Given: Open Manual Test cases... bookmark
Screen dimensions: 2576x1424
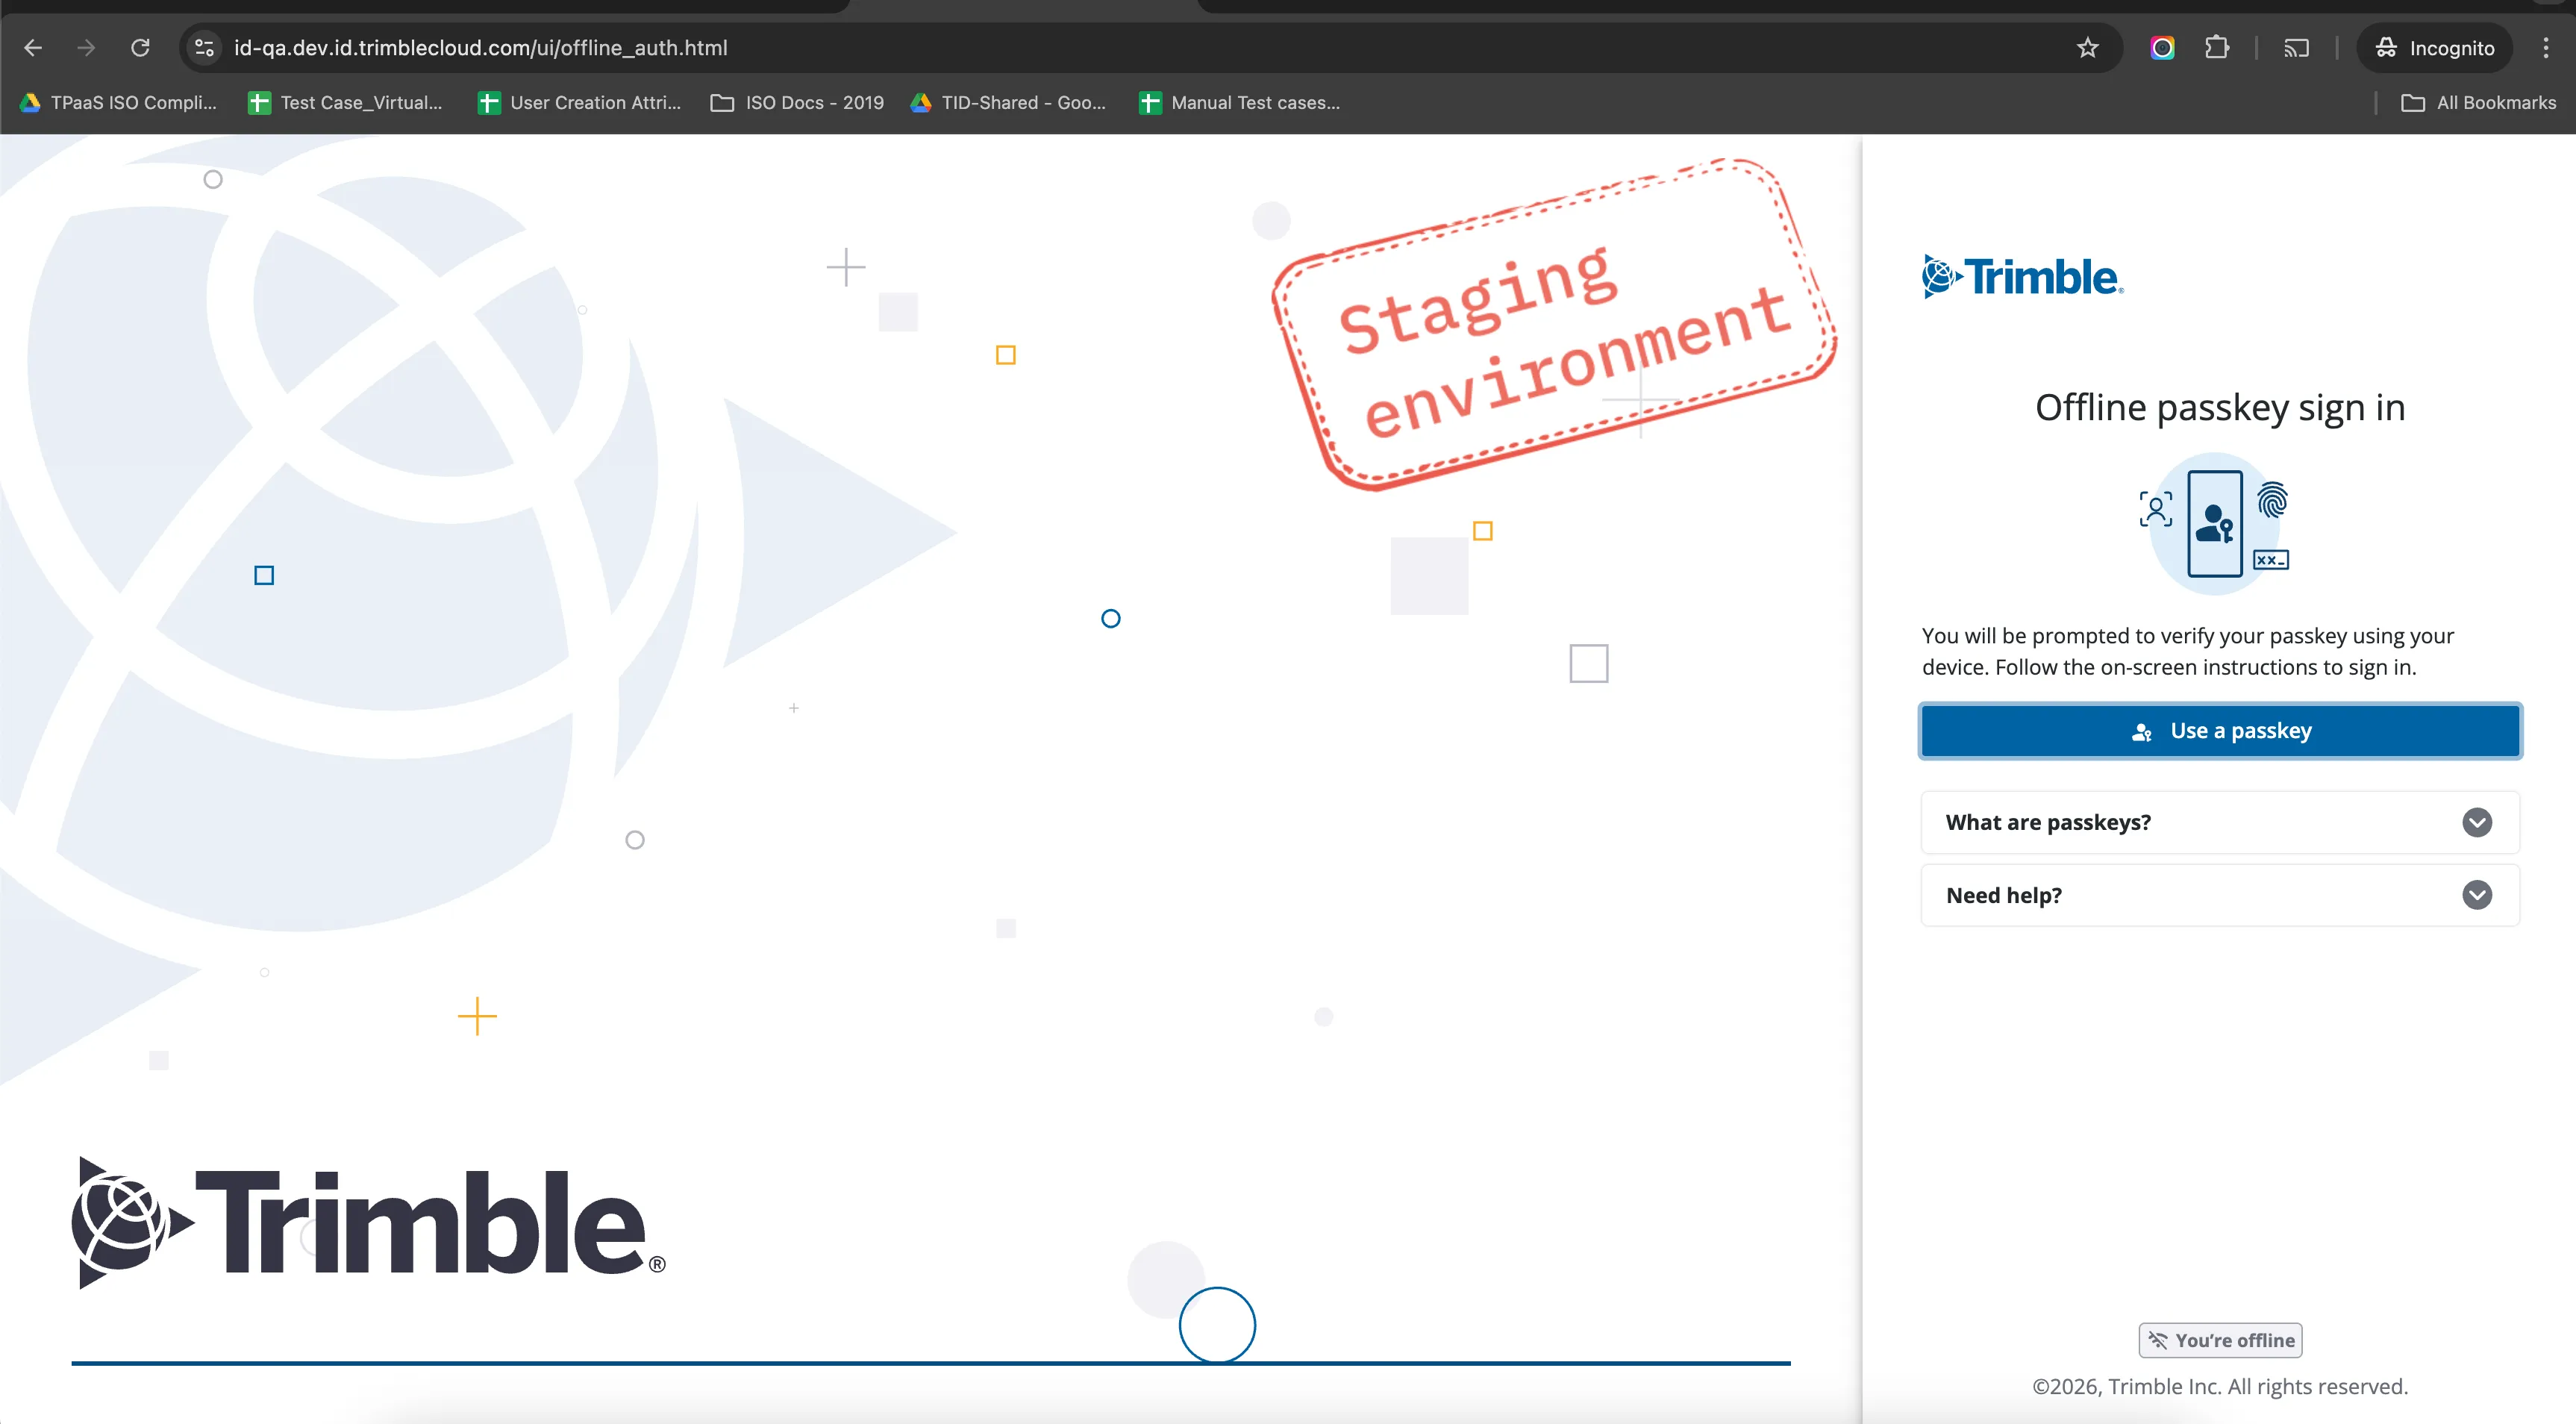Looking at the screenshot, I should (x=1240, y=103).
